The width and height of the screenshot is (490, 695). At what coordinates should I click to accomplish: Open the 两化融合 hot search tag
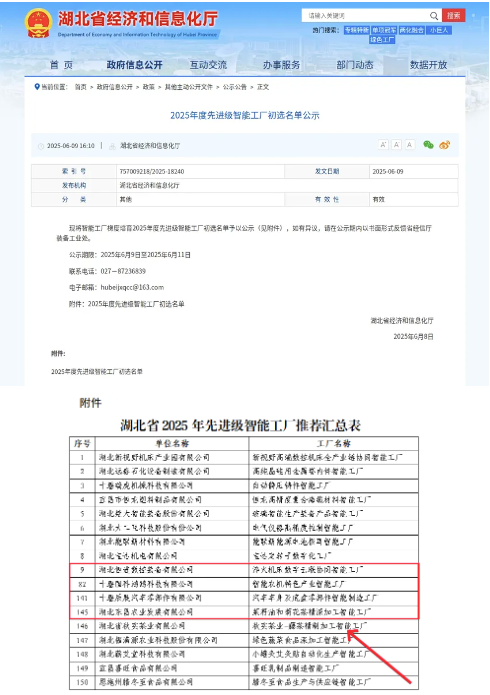click(412, 30)
